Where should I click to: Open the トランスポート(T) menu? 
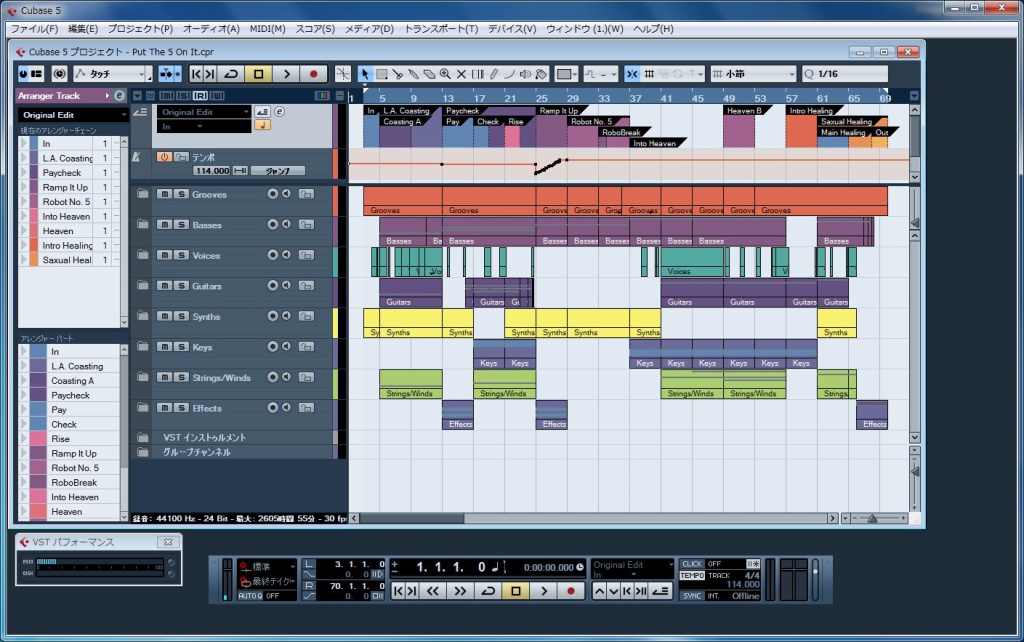click(x=441, y=29)
